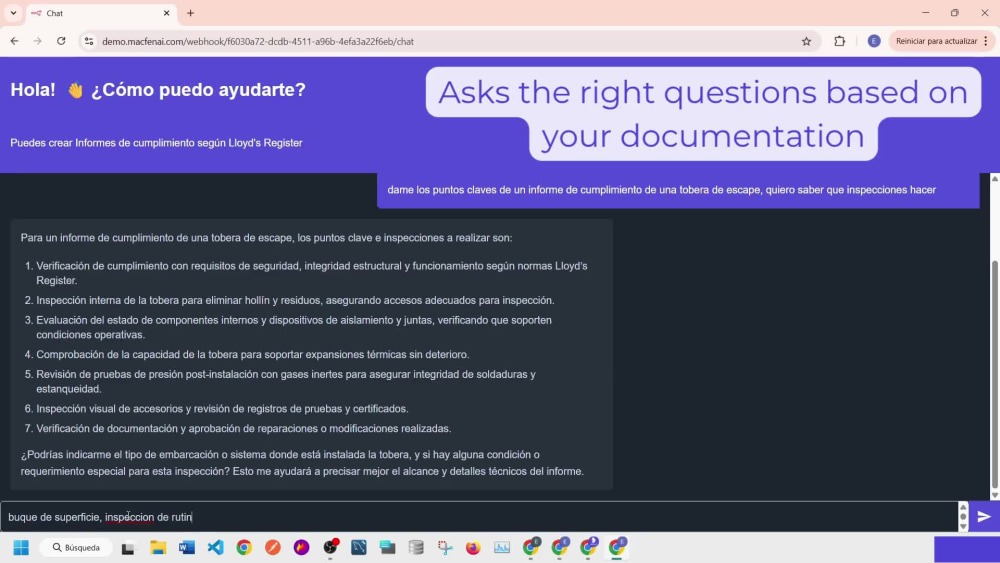Select the Chat browser tab
The height and width of the screenshot is (563, 1000).
click(102, 13)
